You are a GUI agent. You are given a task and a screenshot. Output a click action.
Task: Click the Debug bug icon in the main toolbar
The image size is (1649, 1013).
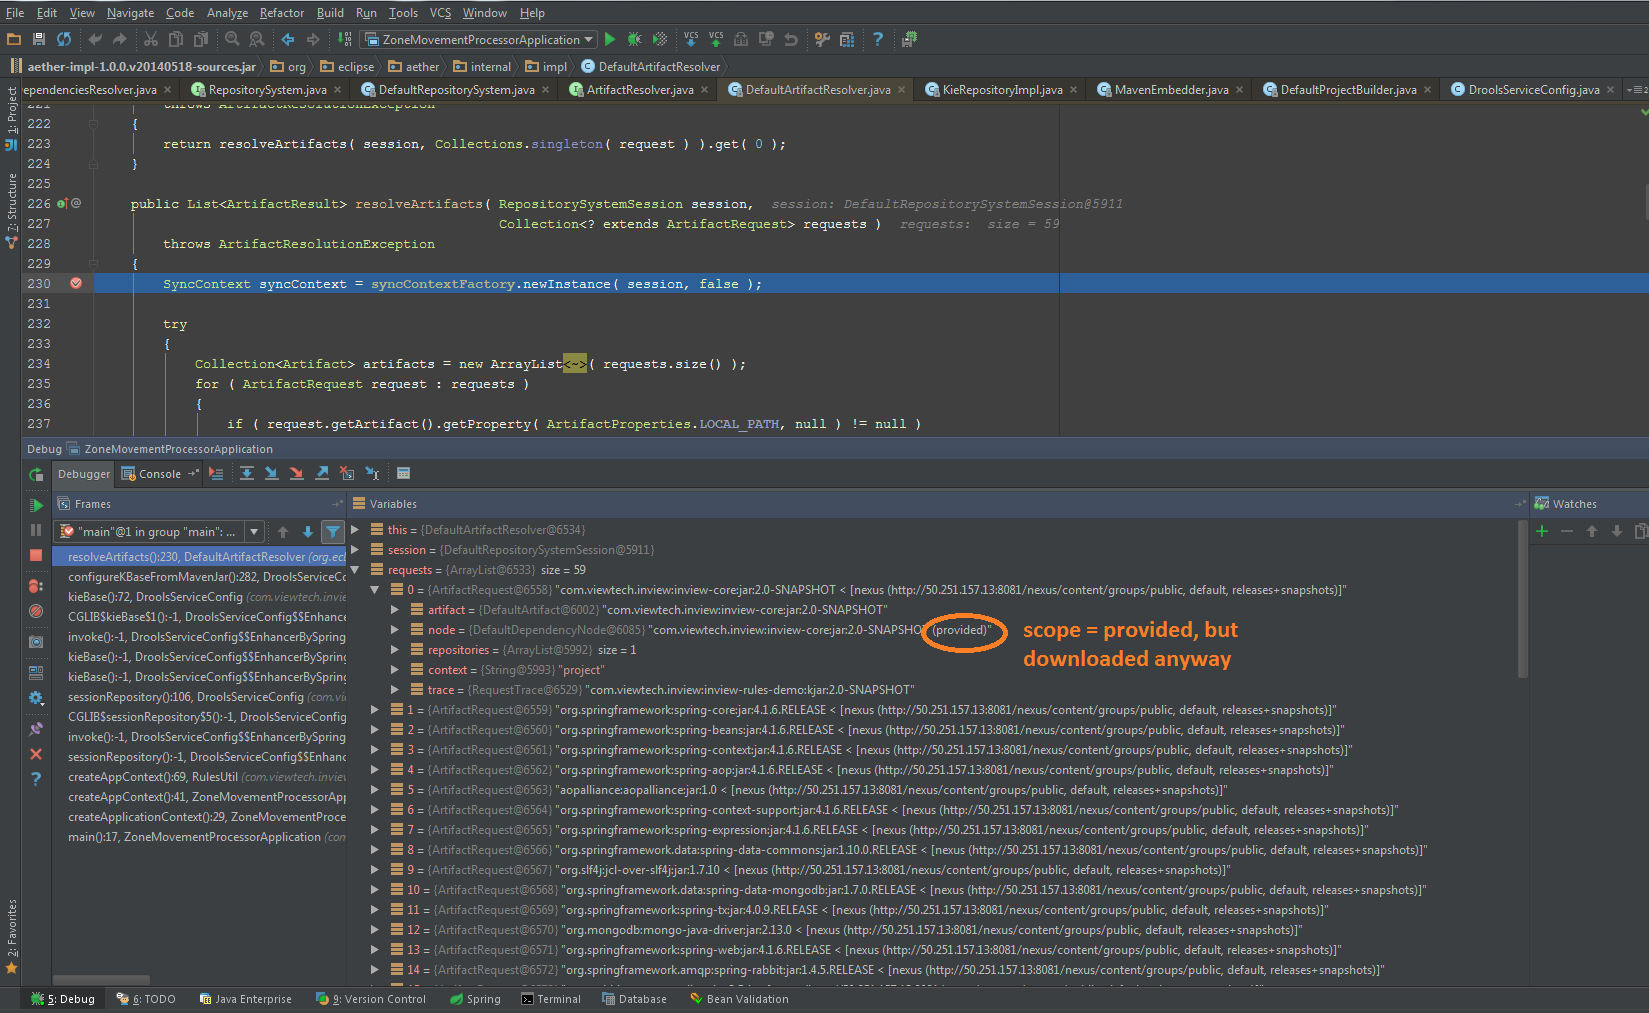(634, 40)
